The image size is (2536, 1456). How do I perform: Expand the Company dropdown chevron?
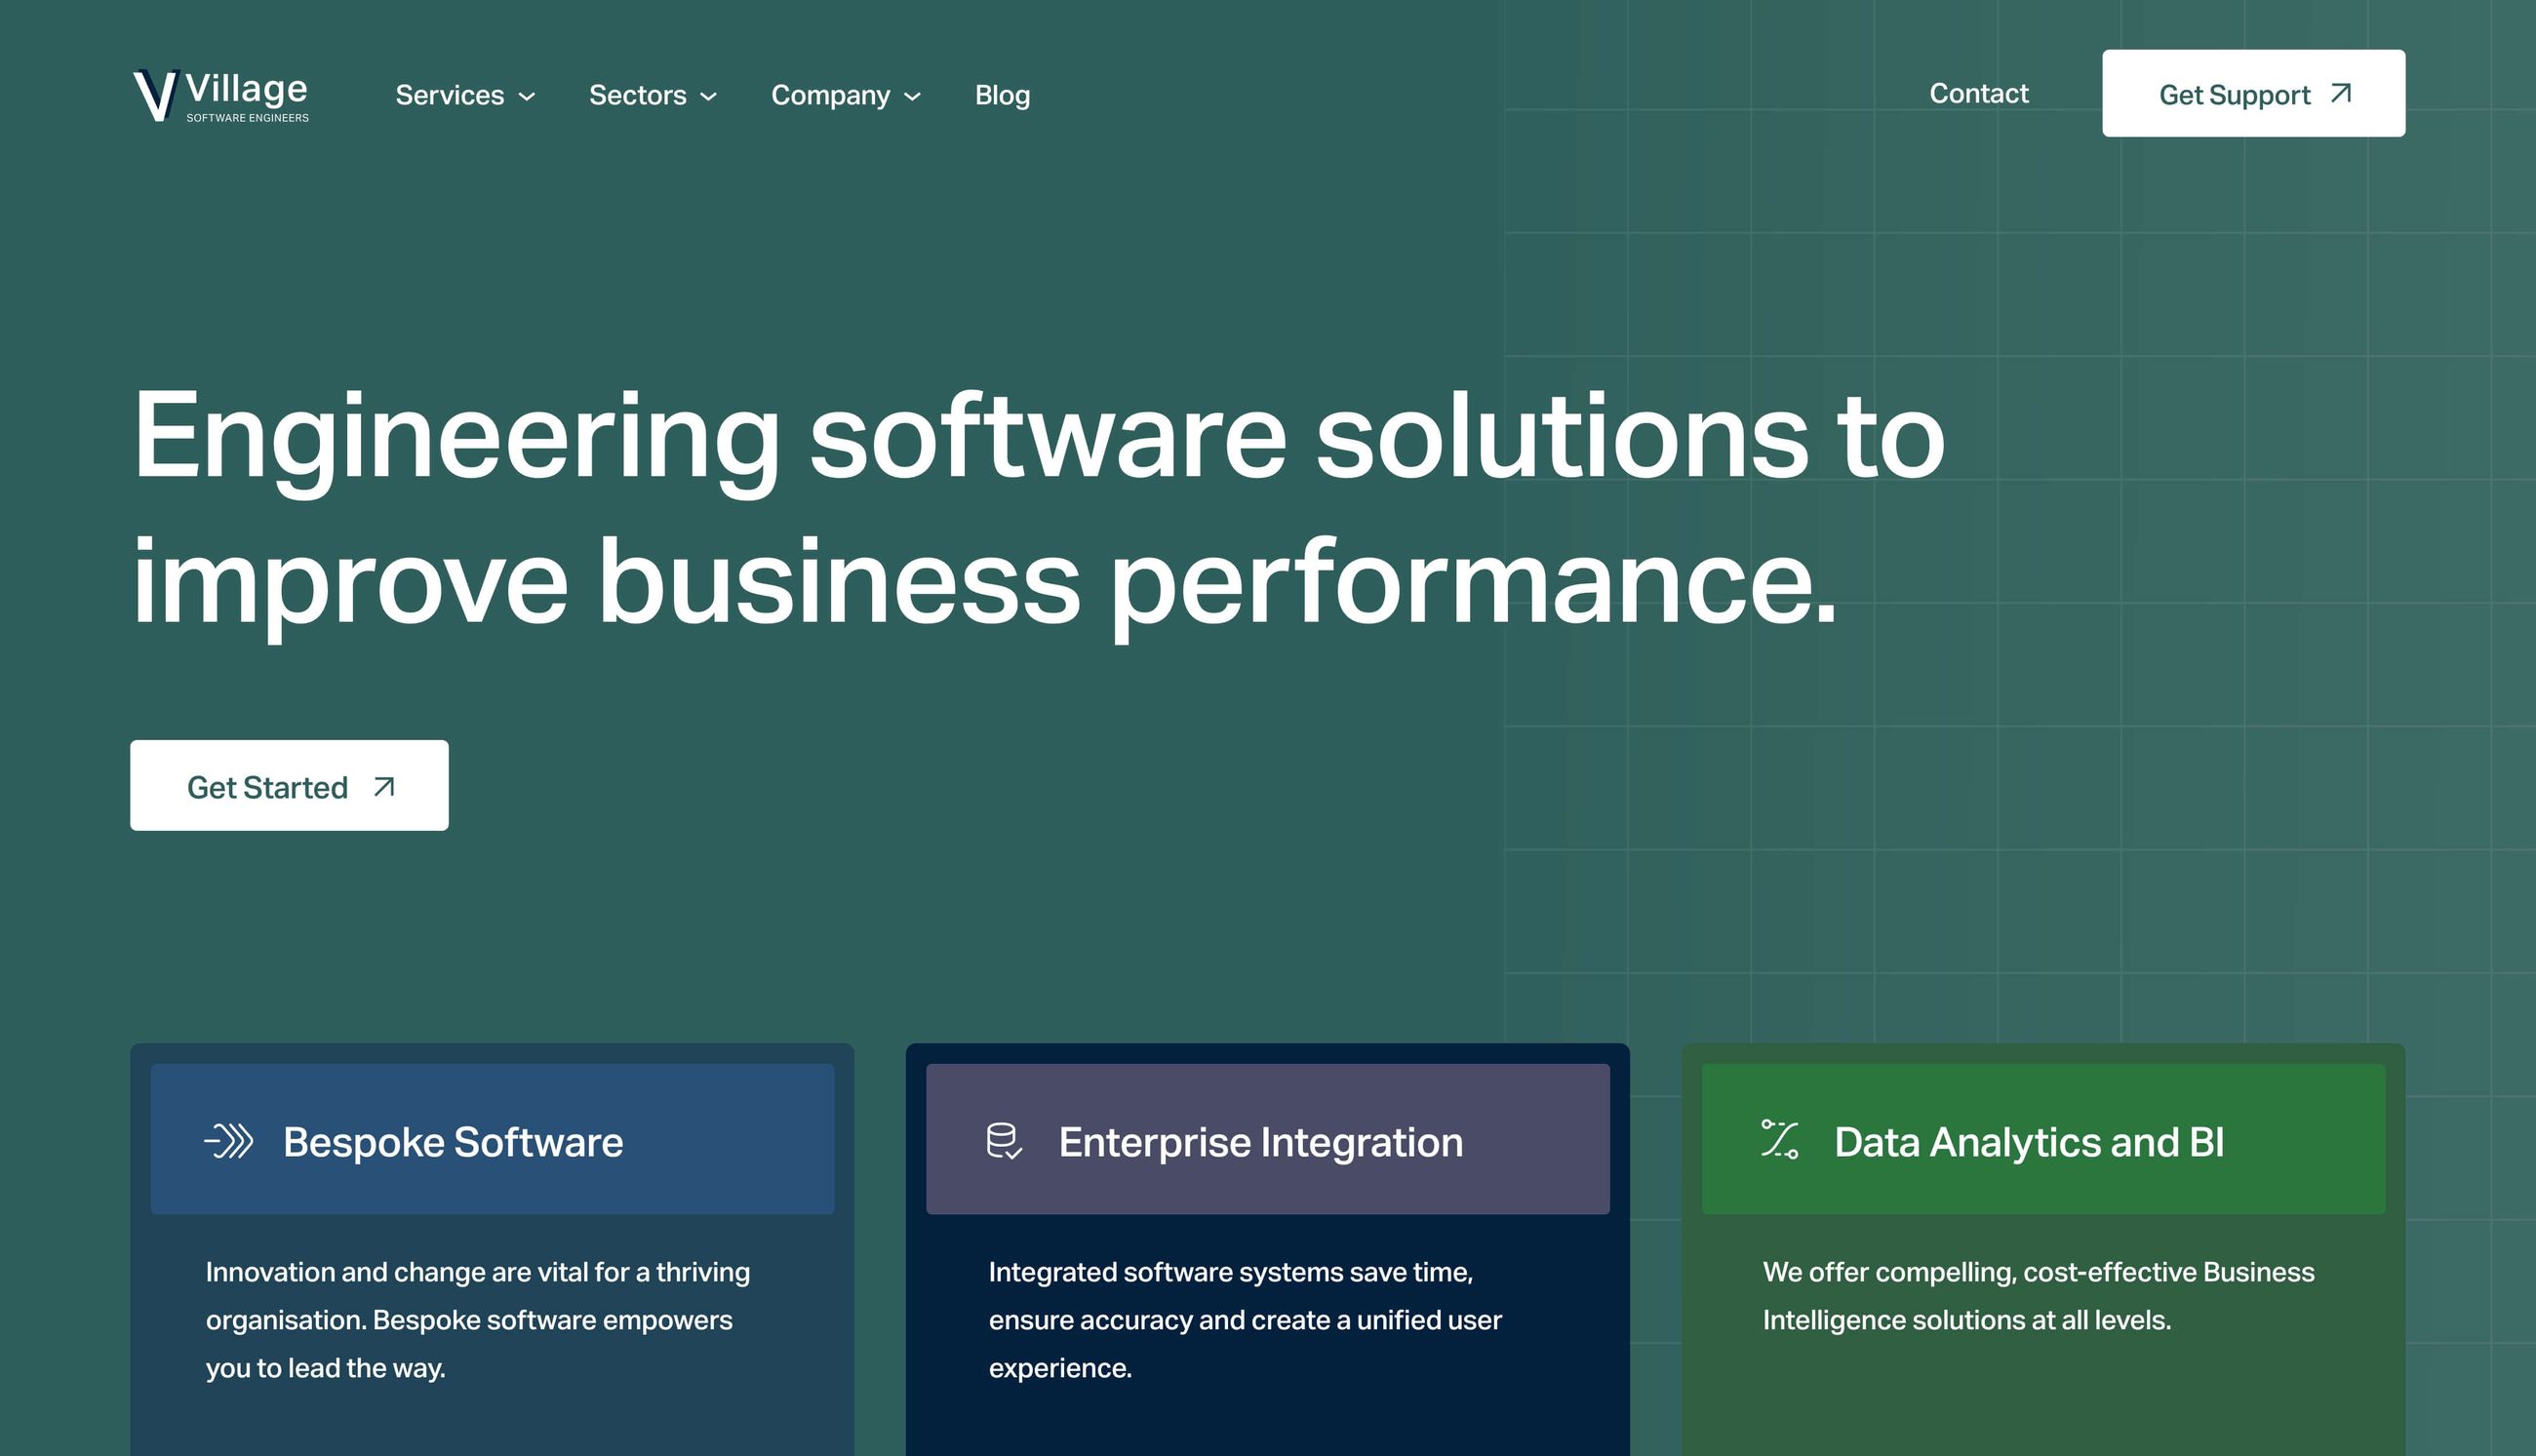coord(912,97)
